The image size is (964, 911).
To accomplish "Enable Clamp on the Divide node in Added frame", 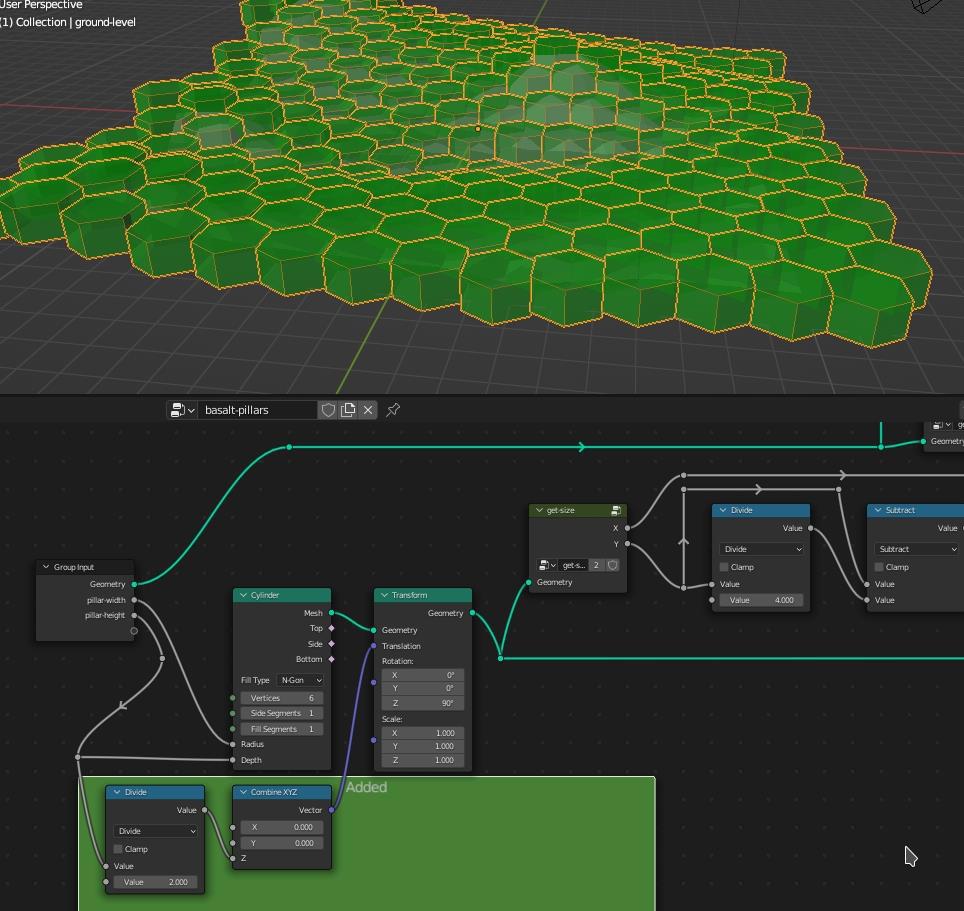I will (x=118, y=849).
